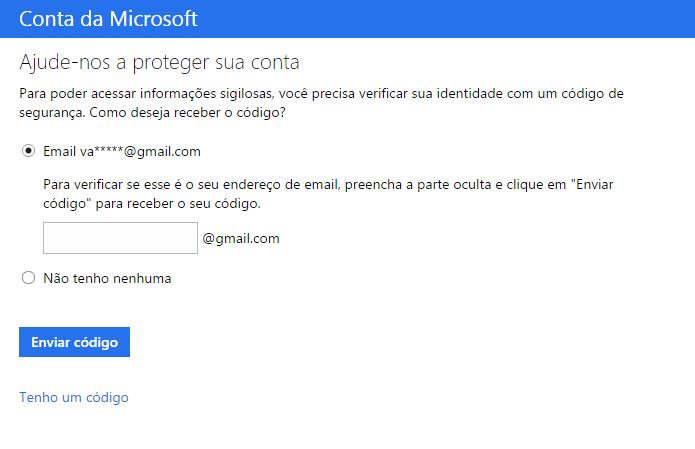Click the '@gmail.com' suffix beside the text box

tap(241, 238)
